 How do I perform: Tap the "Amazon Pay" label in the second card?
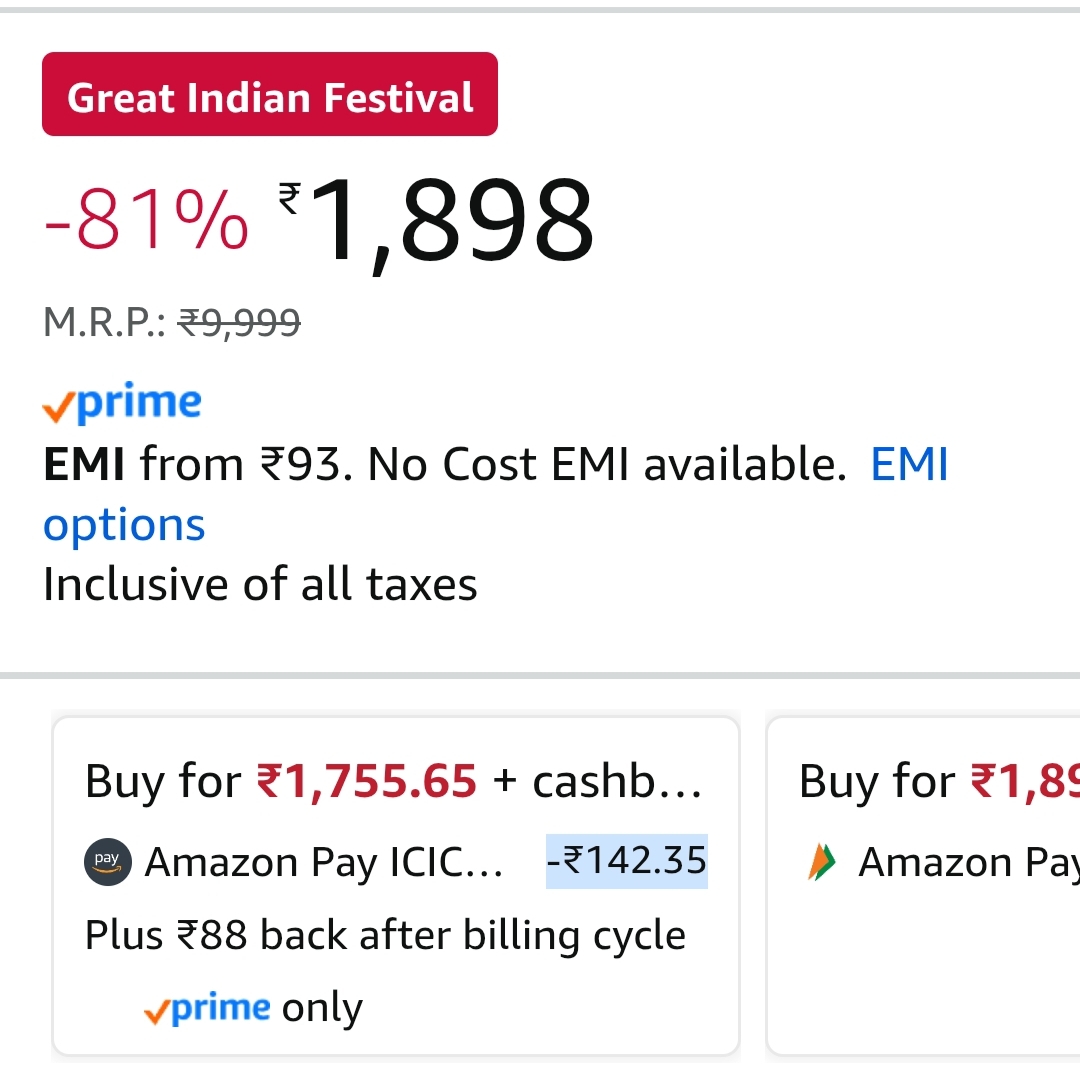(x=967, y=861)
